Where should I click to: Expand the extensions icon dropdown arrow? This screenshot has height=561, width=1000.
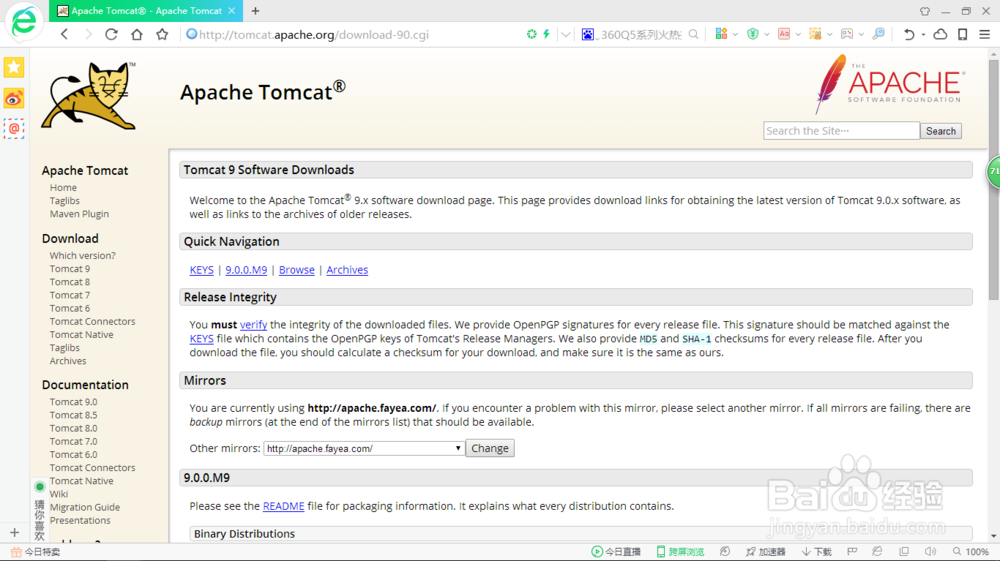click(x=735, y=35)
